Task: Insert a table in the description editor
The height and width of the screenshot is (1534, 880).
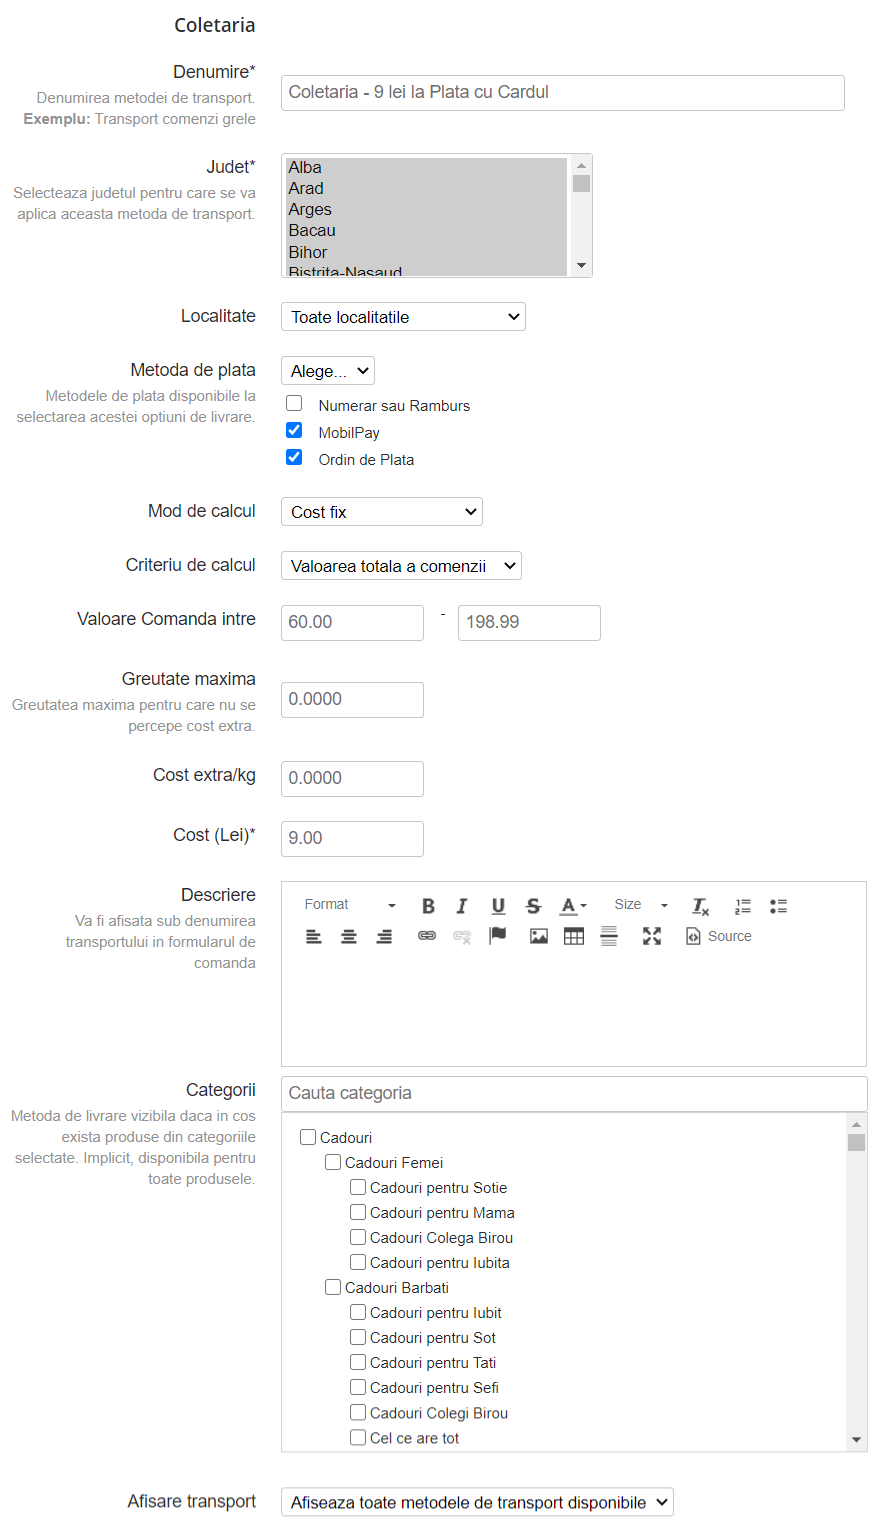Action: (574, 936)
